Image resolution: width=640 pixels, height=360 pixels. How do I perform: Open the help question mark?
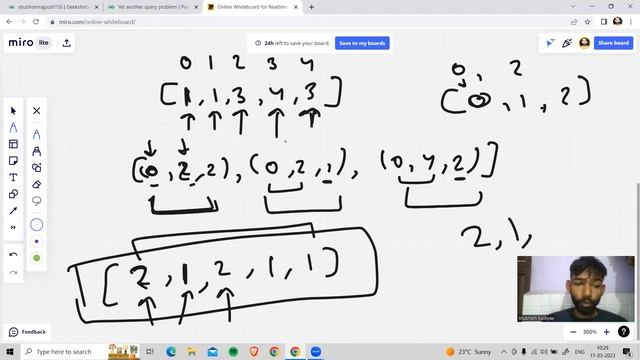tap(623, 331)
